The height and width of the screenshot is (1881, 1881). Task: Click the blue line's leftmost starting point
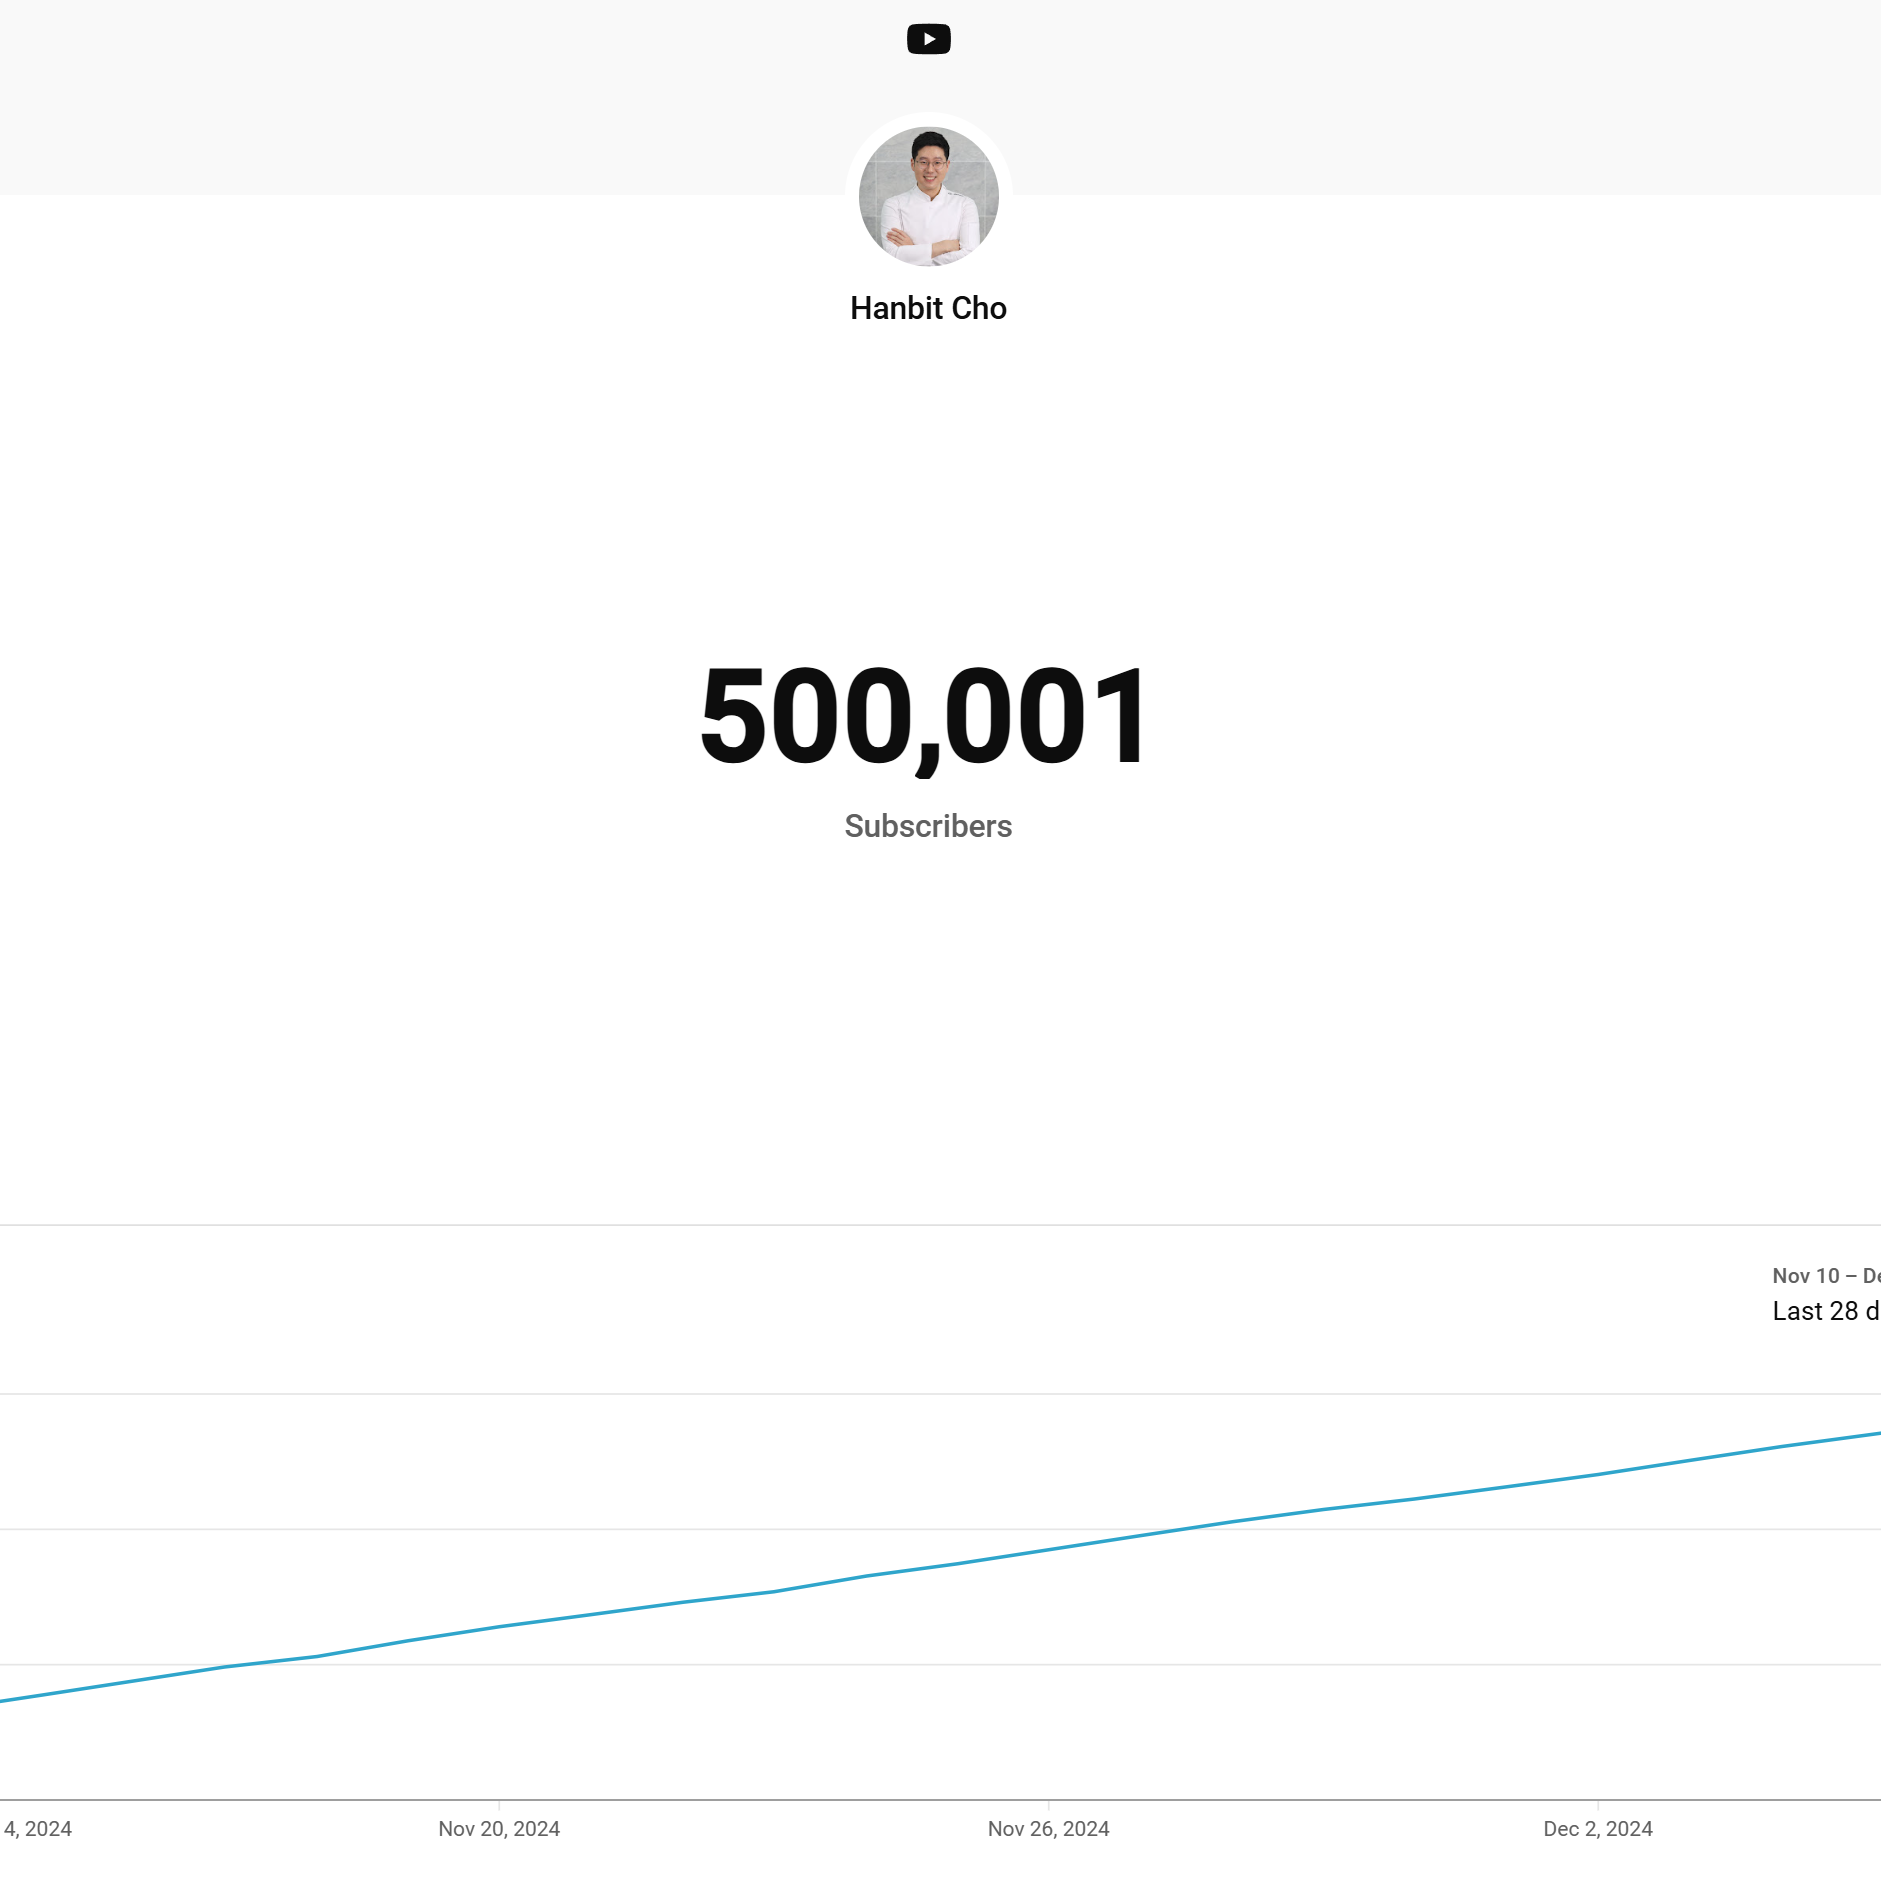point(3,1700)
